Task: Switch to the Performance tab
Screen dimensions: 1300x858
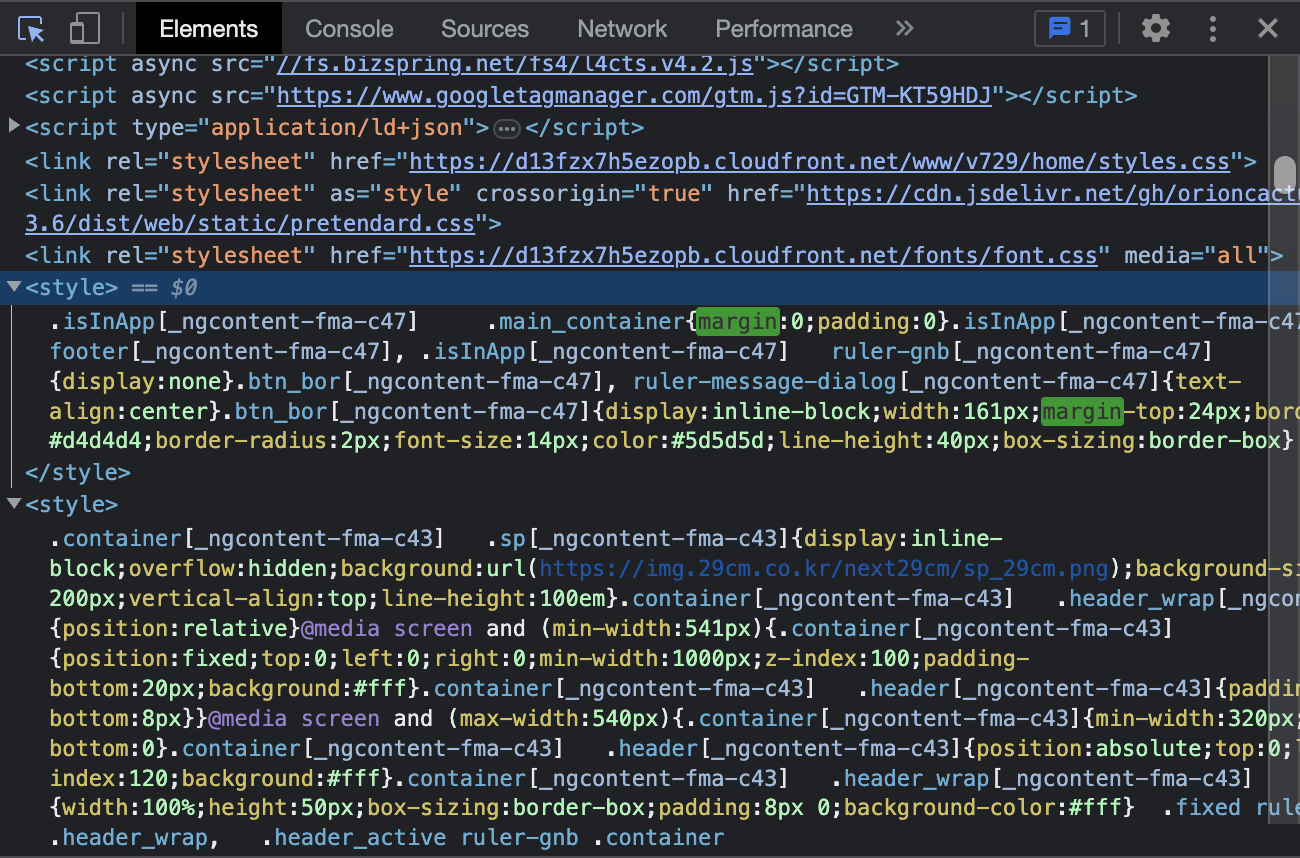Action: pos(784,29)
